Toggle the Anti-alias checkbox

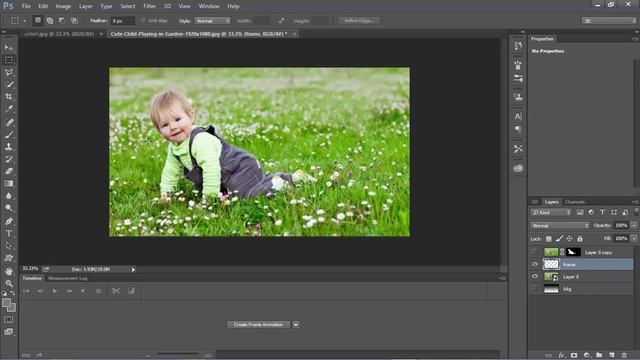tap(143, 20)
